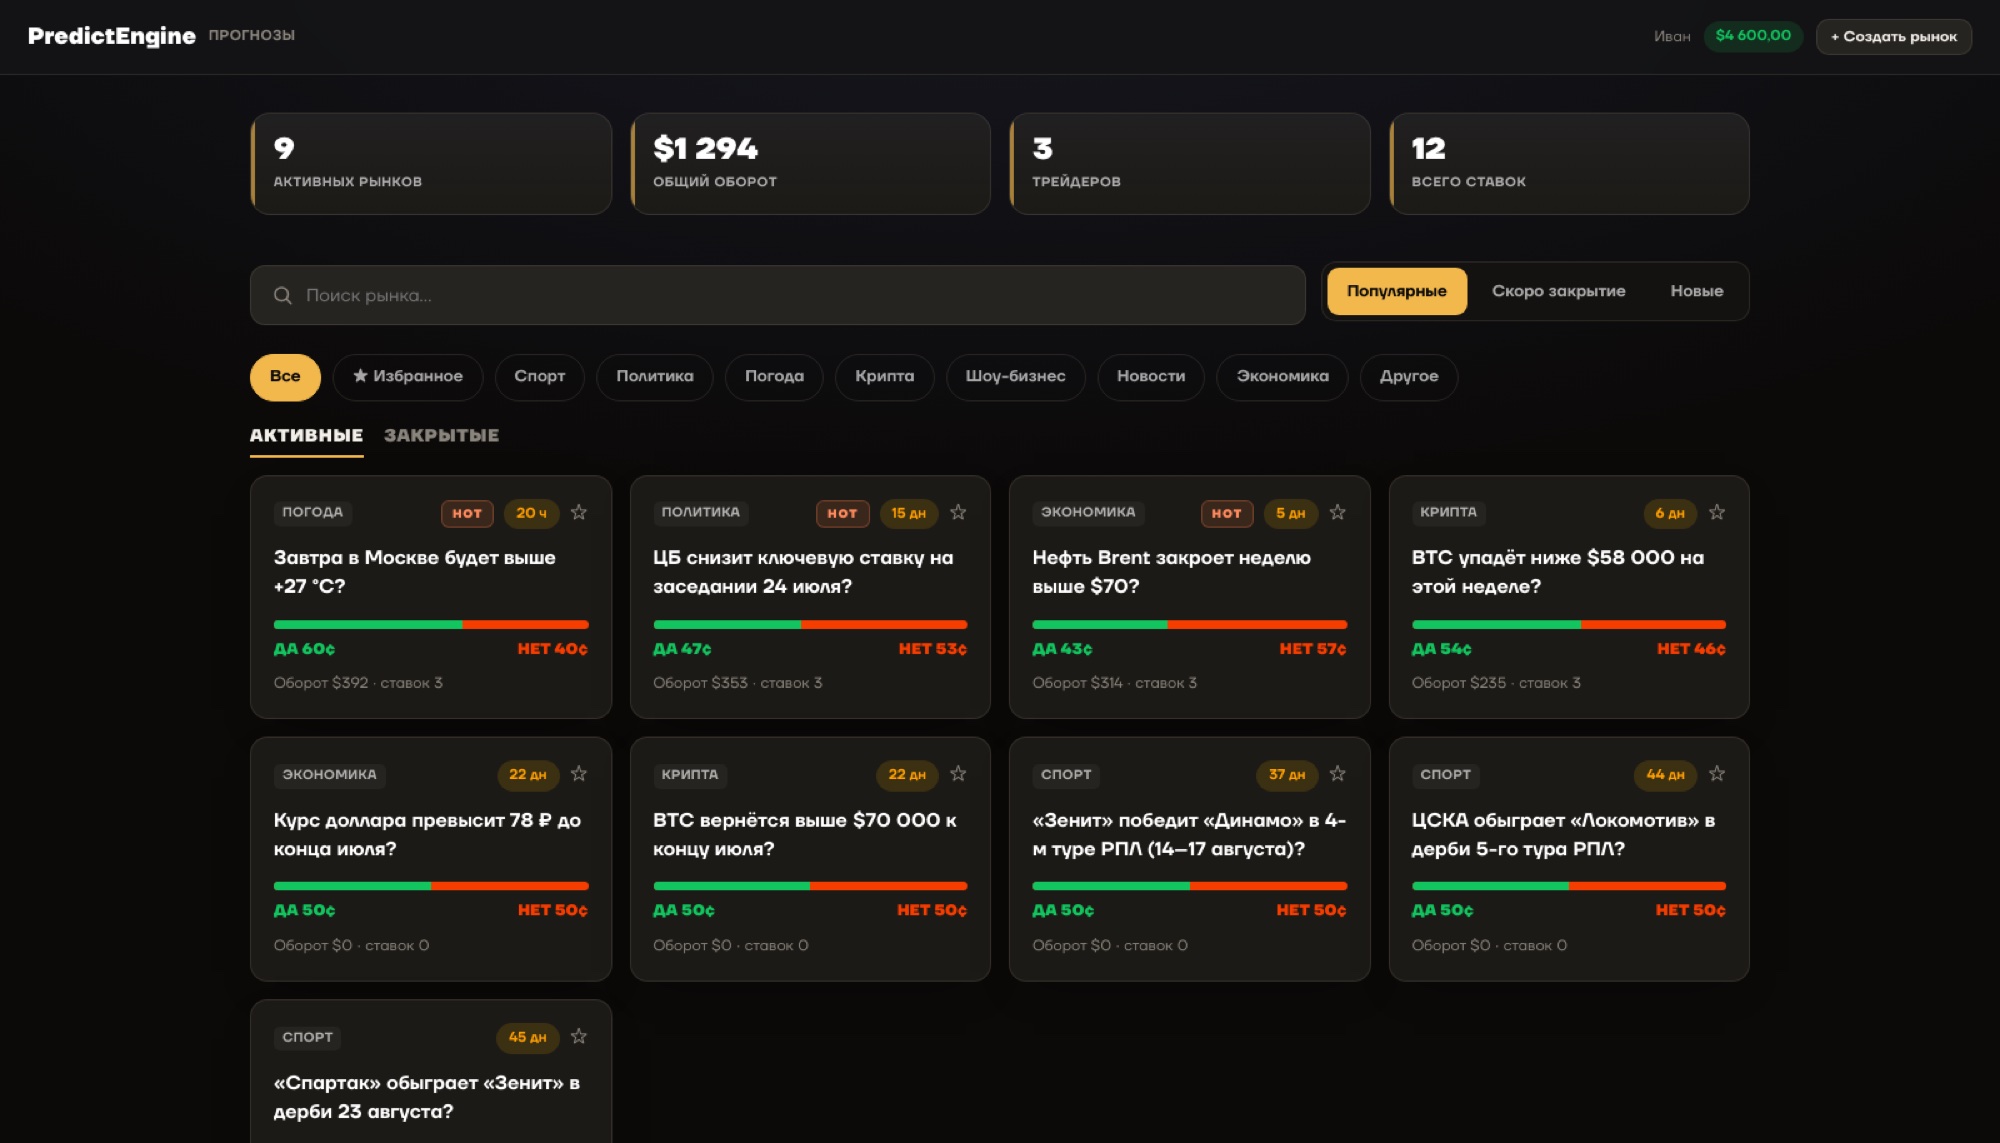Click the Активных рынков stat card
The width and height of the screenshot is (2000, 1143).
tap(431, 164)
